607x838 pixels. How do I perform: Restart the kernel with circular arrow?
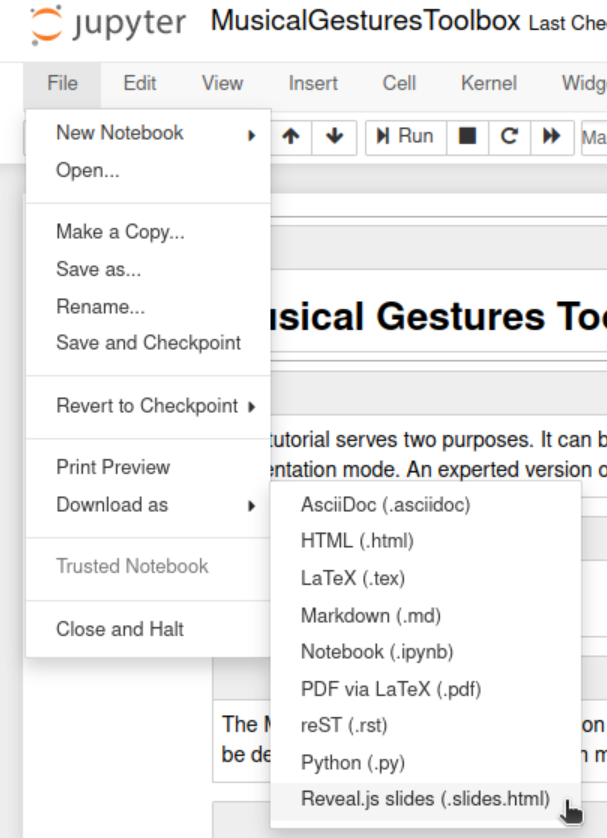(509, 136)
